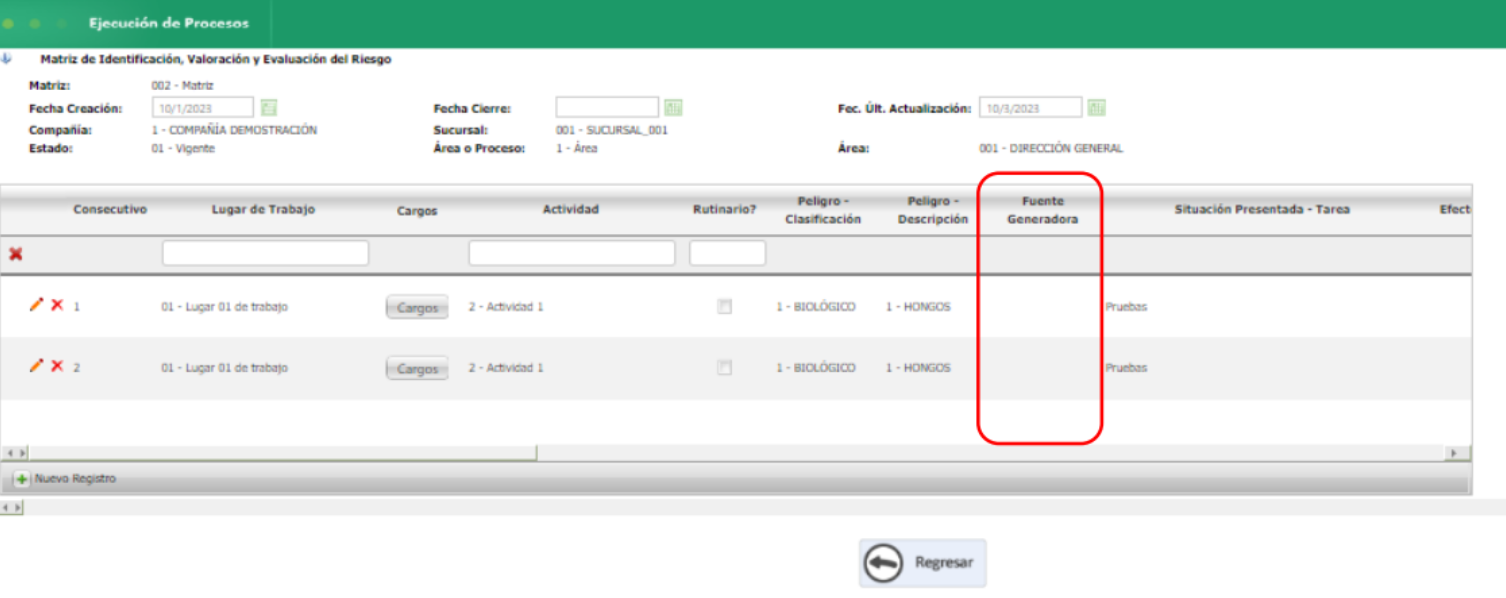This screenshot has height=598, width=1506.
Task: Click '002 - Matriz' value
Action: (x=182, y=86)
